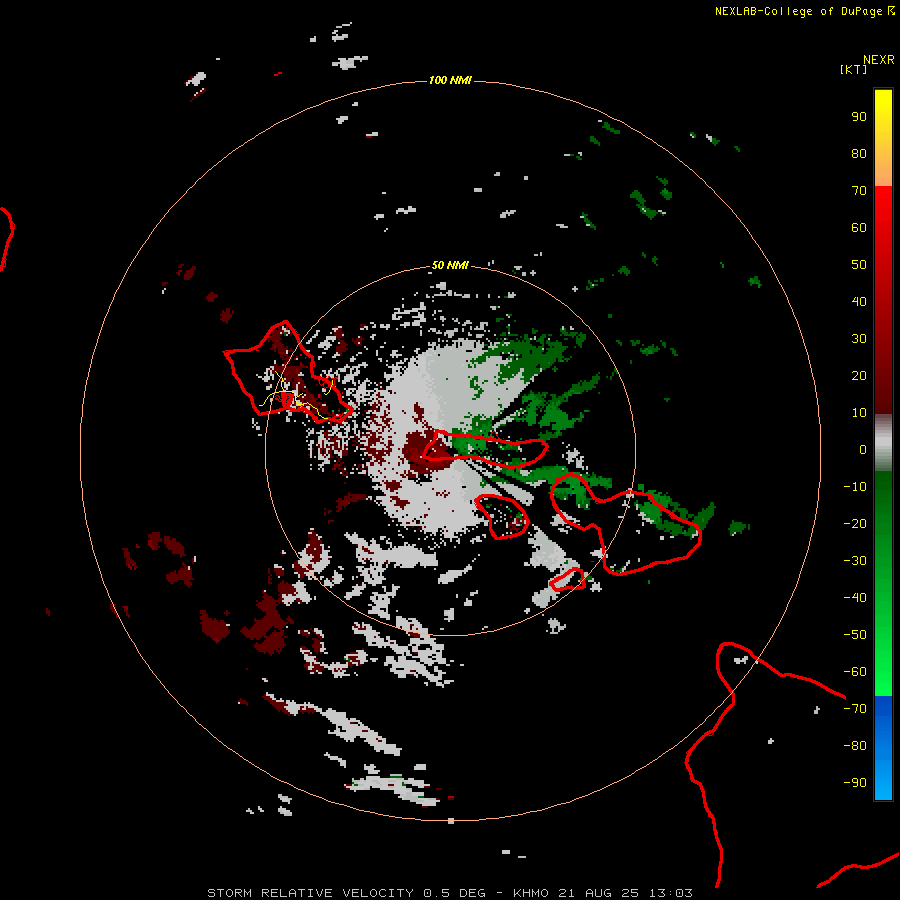
Task: Click the 60 value on the velocity scale
Action: click(x=859, y=227)
